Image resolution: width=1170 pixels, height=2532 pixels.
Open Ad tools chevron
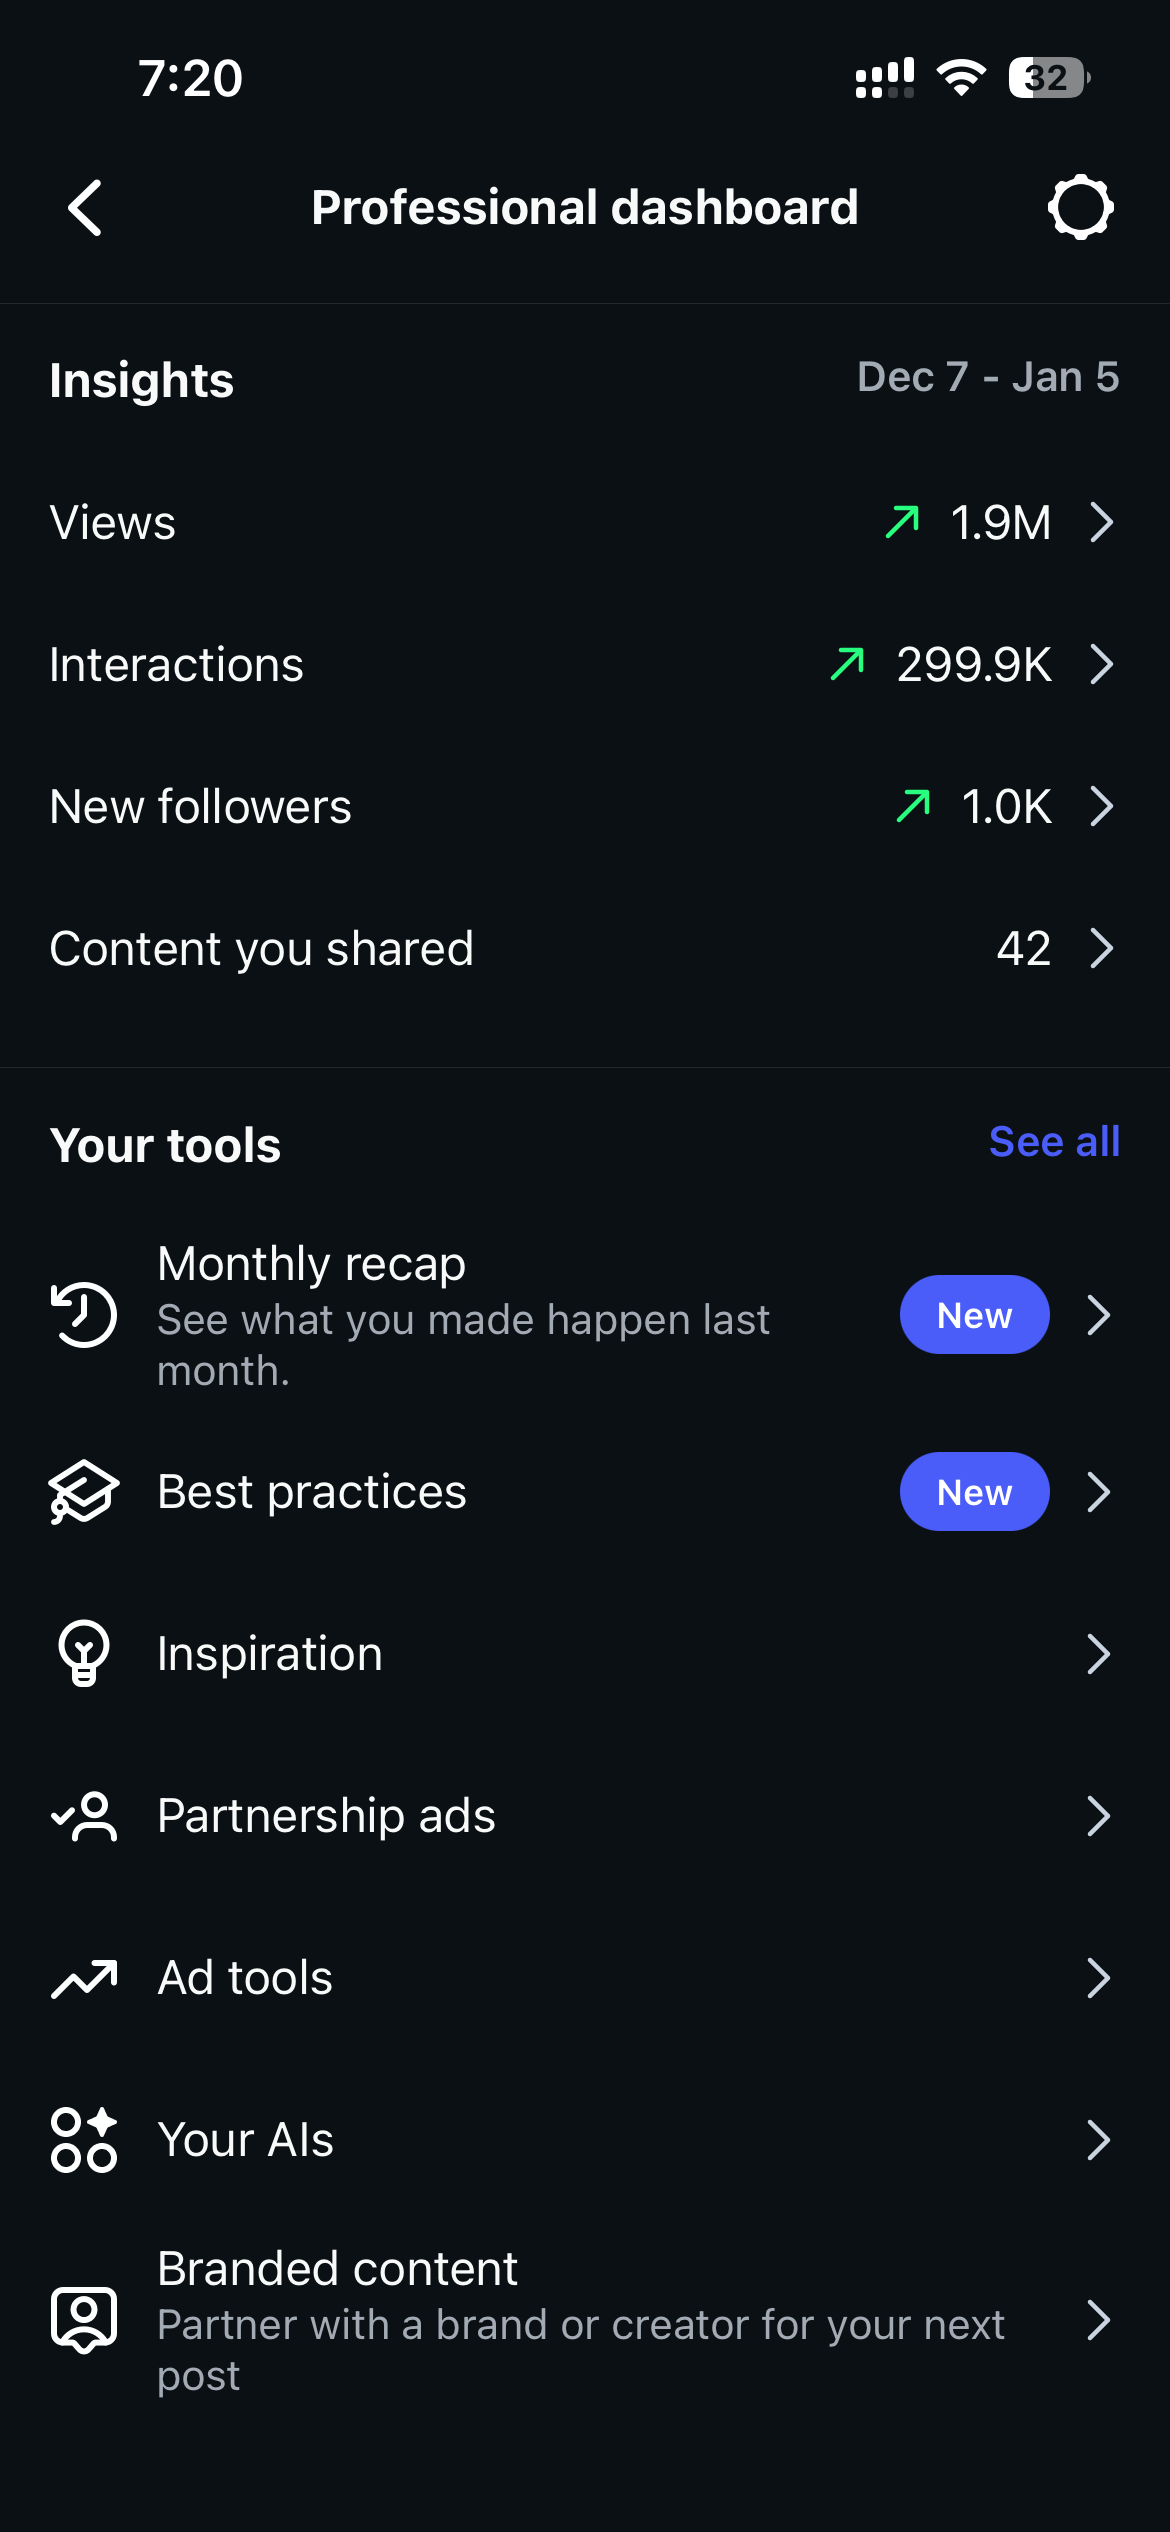click(x=1098, y=1978)
